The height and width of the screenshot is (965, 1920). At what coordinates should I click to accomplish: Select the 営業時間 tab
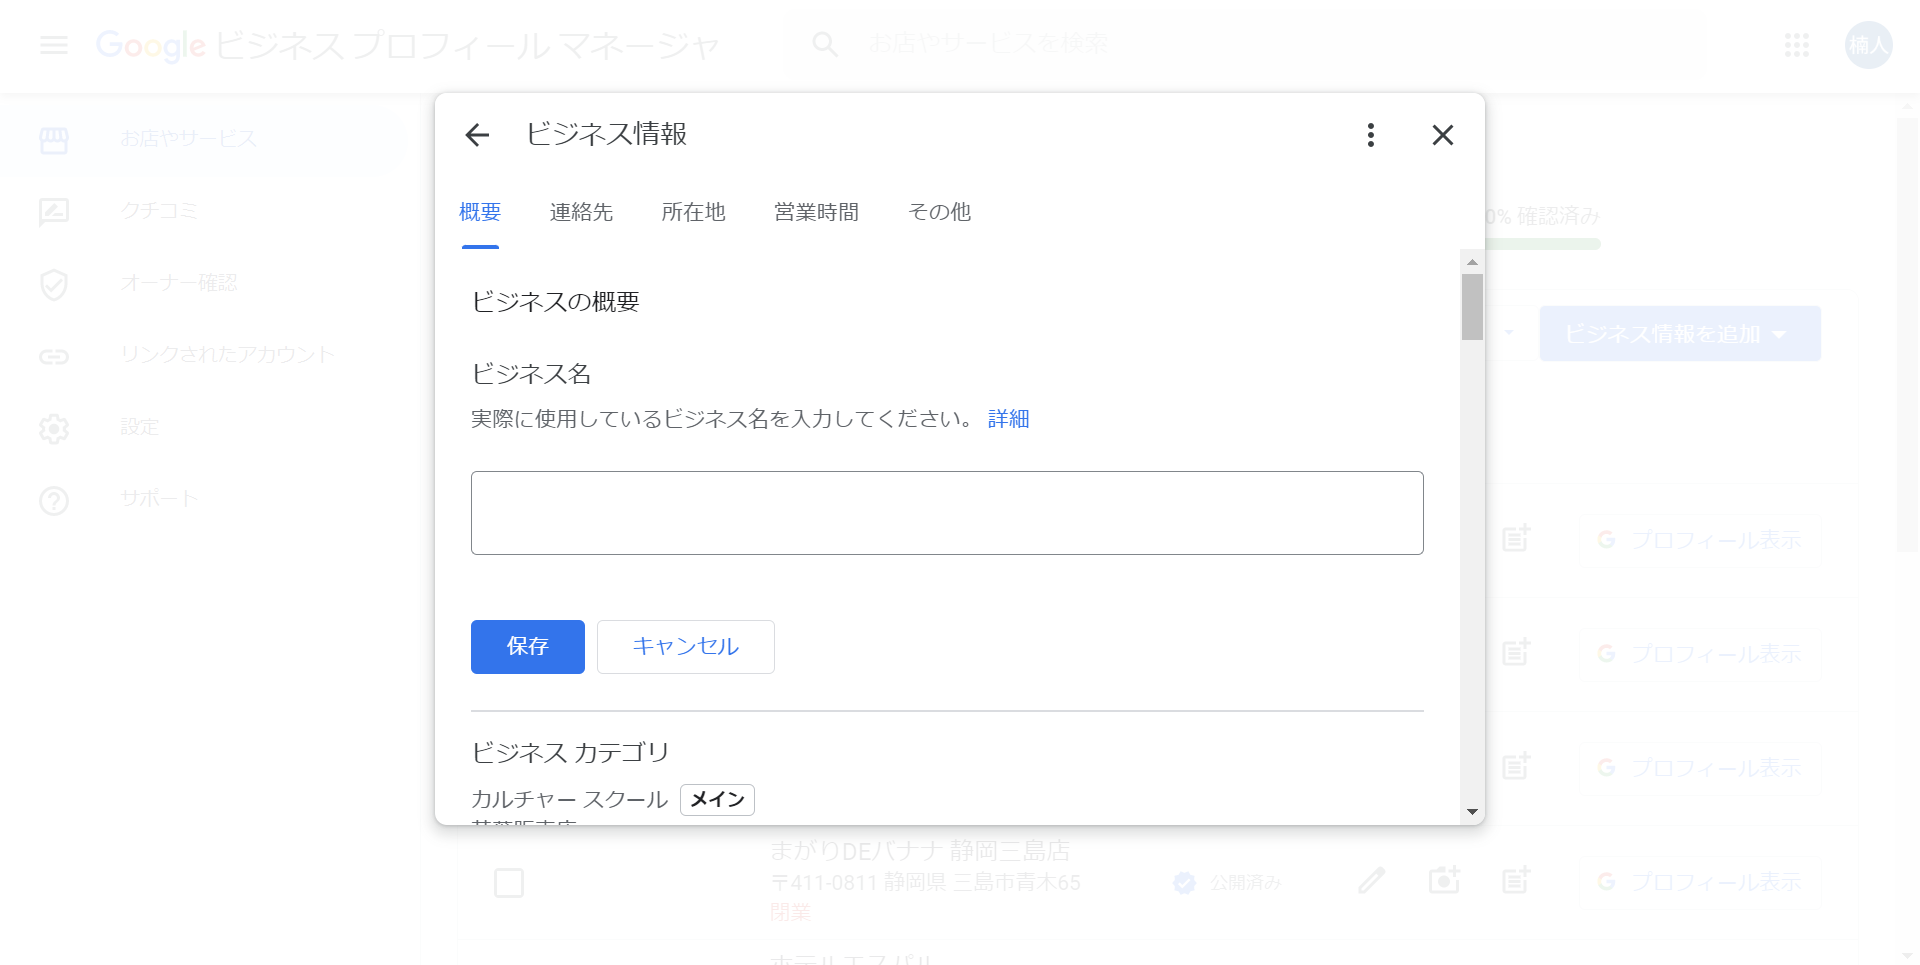point(816,212)
